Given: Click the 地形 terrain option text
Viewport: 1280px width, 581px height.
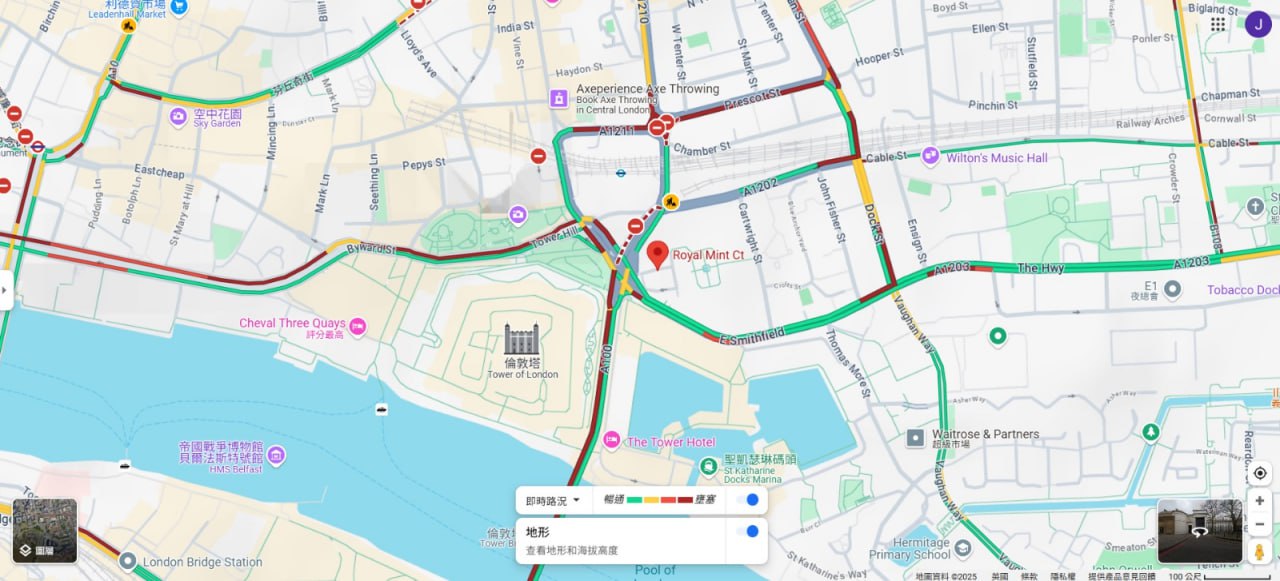Looking at the screenshot, I should tap(538, 532).
